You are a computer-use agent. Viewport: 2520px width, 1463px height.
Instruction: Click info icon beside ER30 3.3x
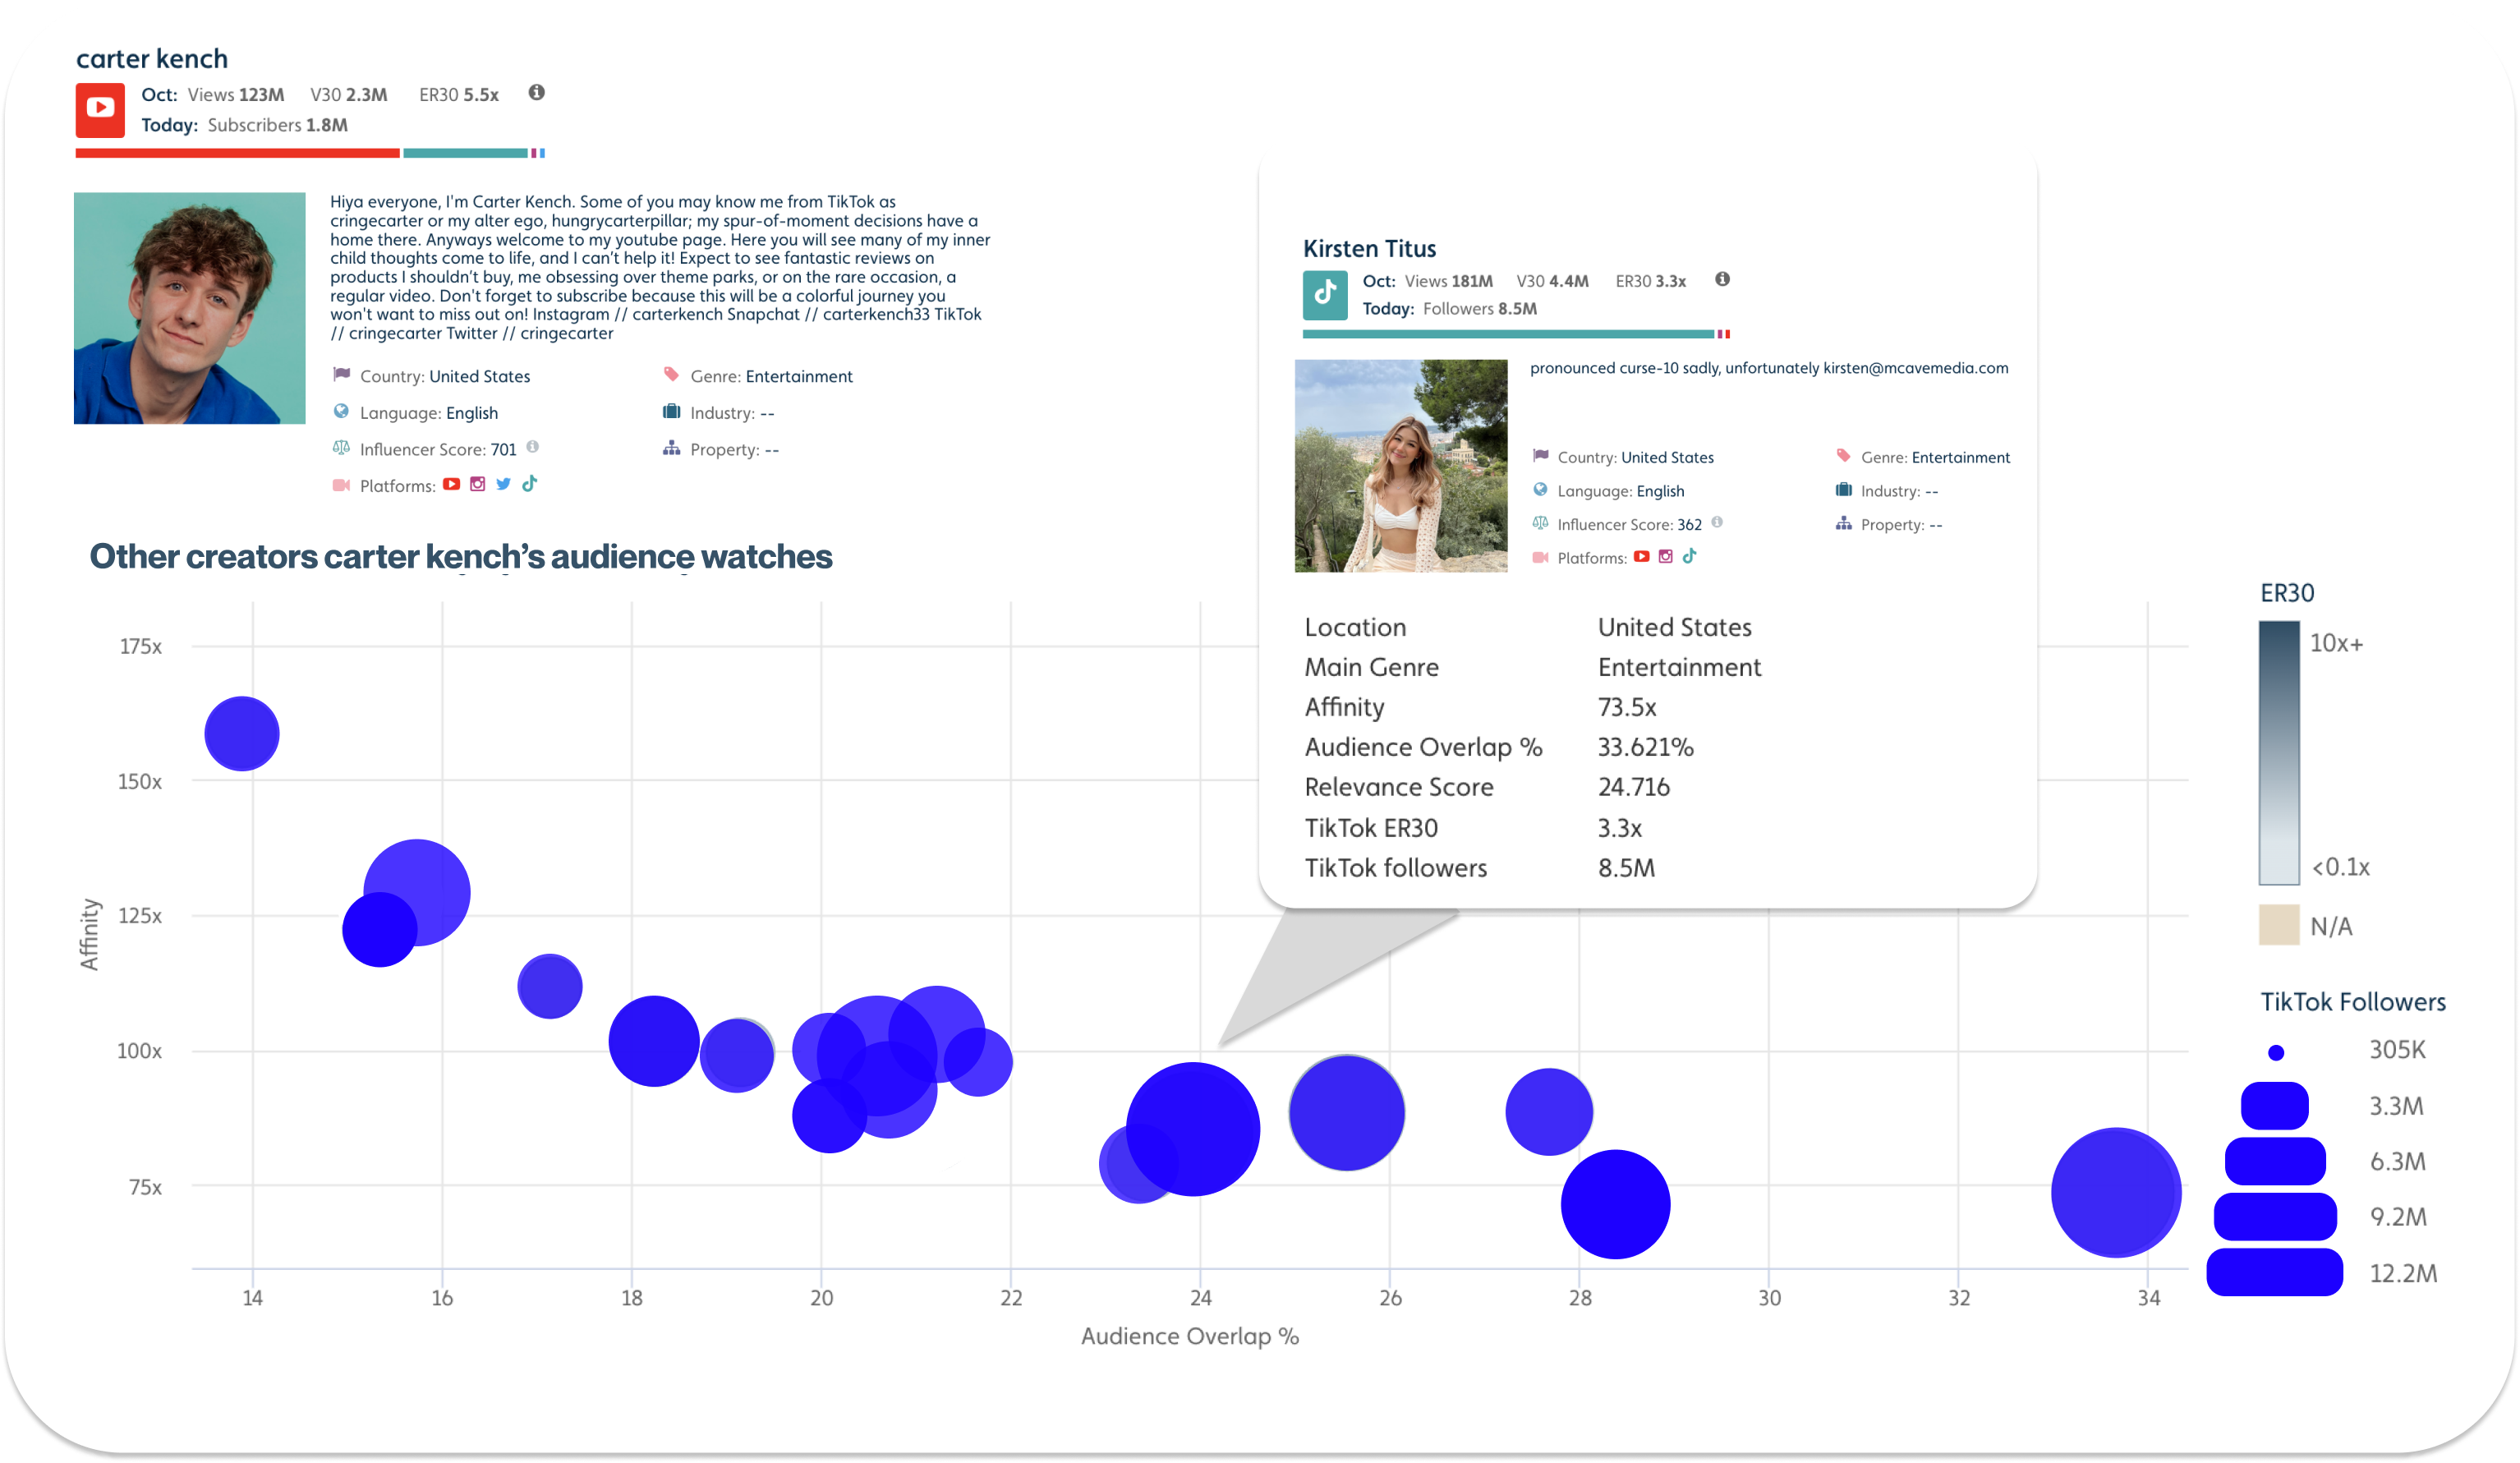(x=1722, y=280)
